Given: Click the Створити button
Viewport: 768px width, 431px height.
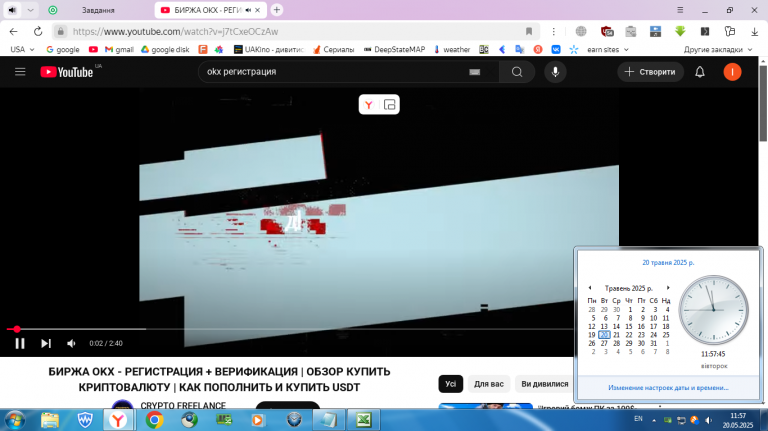Looking at the screenshot, I should pos(650,72).
